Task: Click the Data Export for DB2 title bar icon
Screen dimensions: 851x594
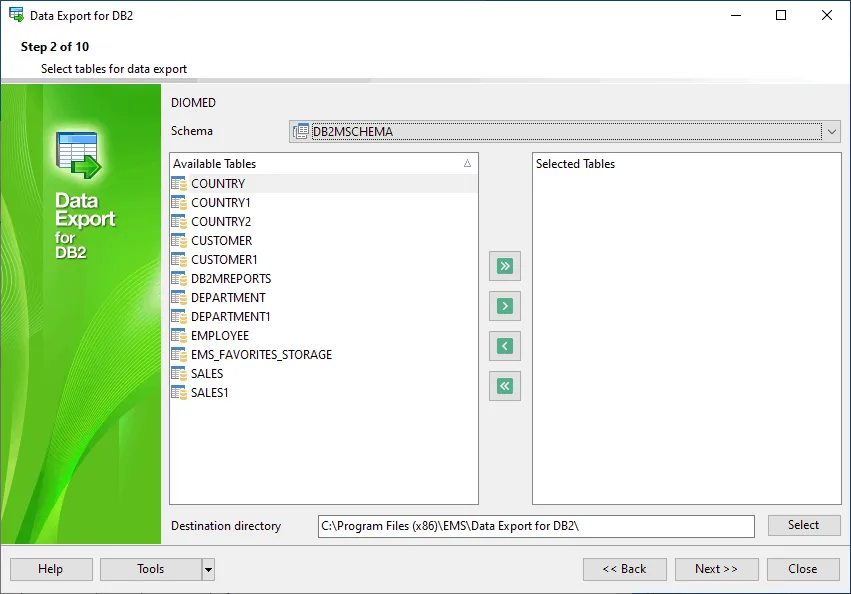Action: click(16, 15)
